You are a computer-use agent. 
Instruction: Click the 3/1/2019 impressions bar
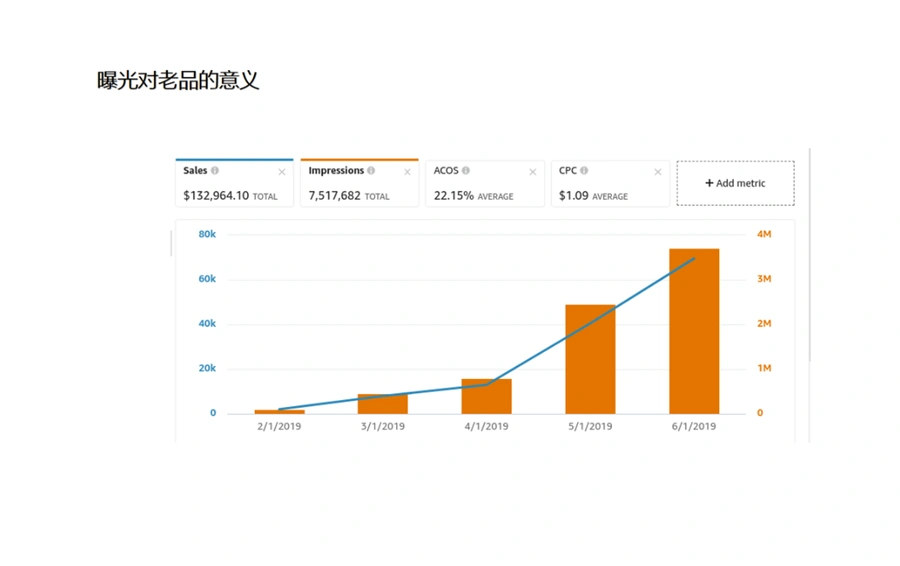pyautogui.click(x=383, y=404)
